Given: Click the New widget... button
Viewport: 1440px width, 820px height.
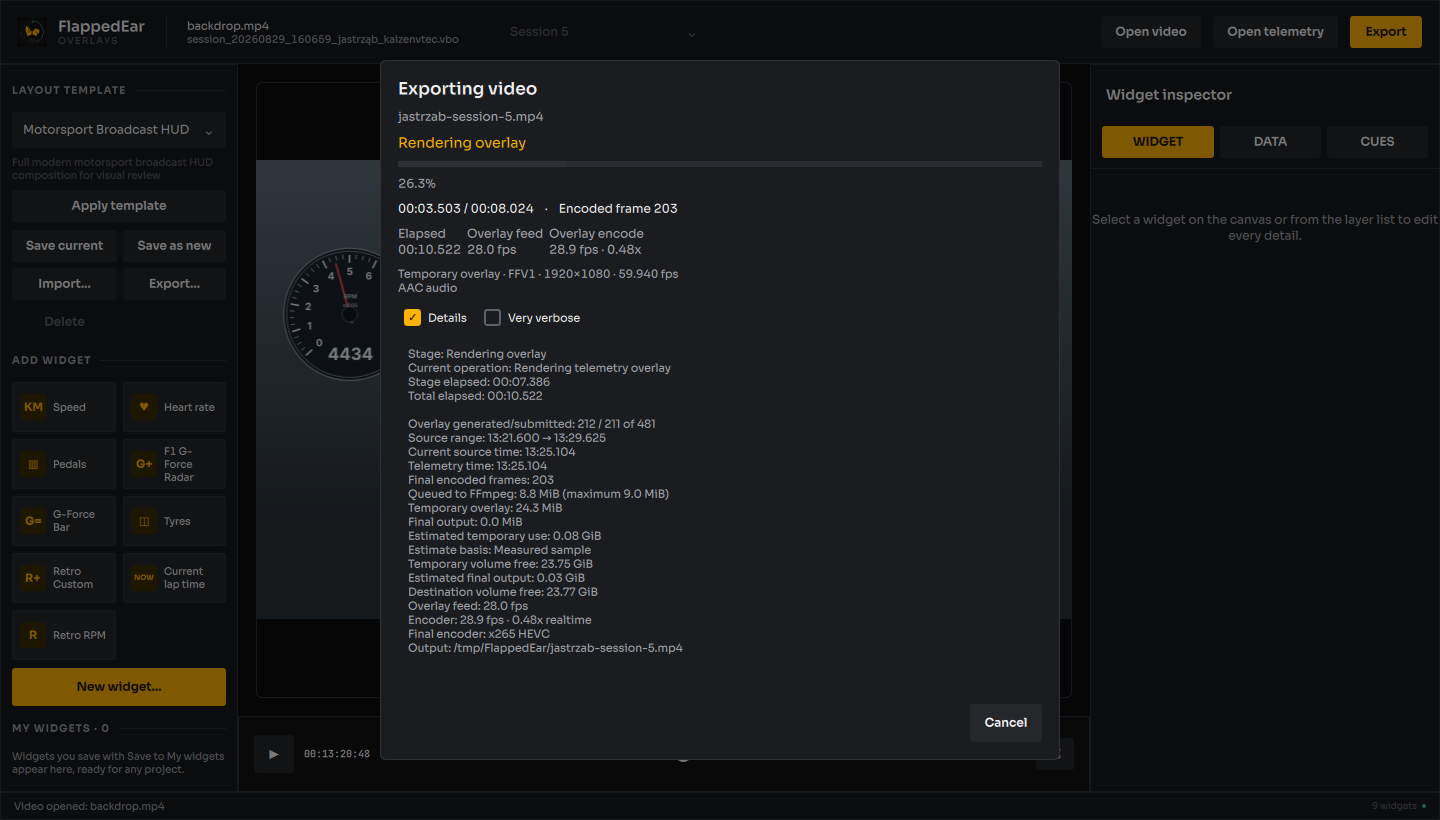Looking at the screenshot, I should pyautogui.click(x=119, y=687).
